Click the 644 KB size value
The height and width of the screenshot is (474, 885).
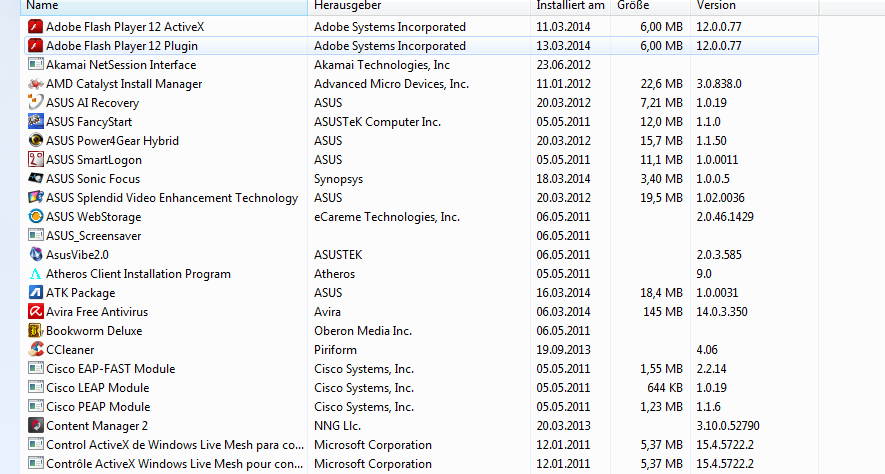pos(665,388)
